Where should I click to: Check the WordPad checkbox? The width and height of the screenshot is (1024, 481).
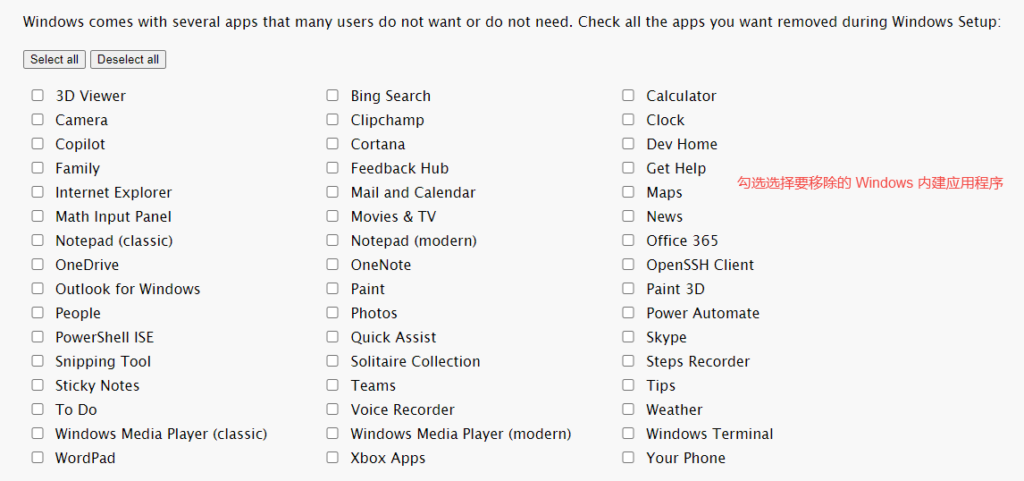click(37, 458)
